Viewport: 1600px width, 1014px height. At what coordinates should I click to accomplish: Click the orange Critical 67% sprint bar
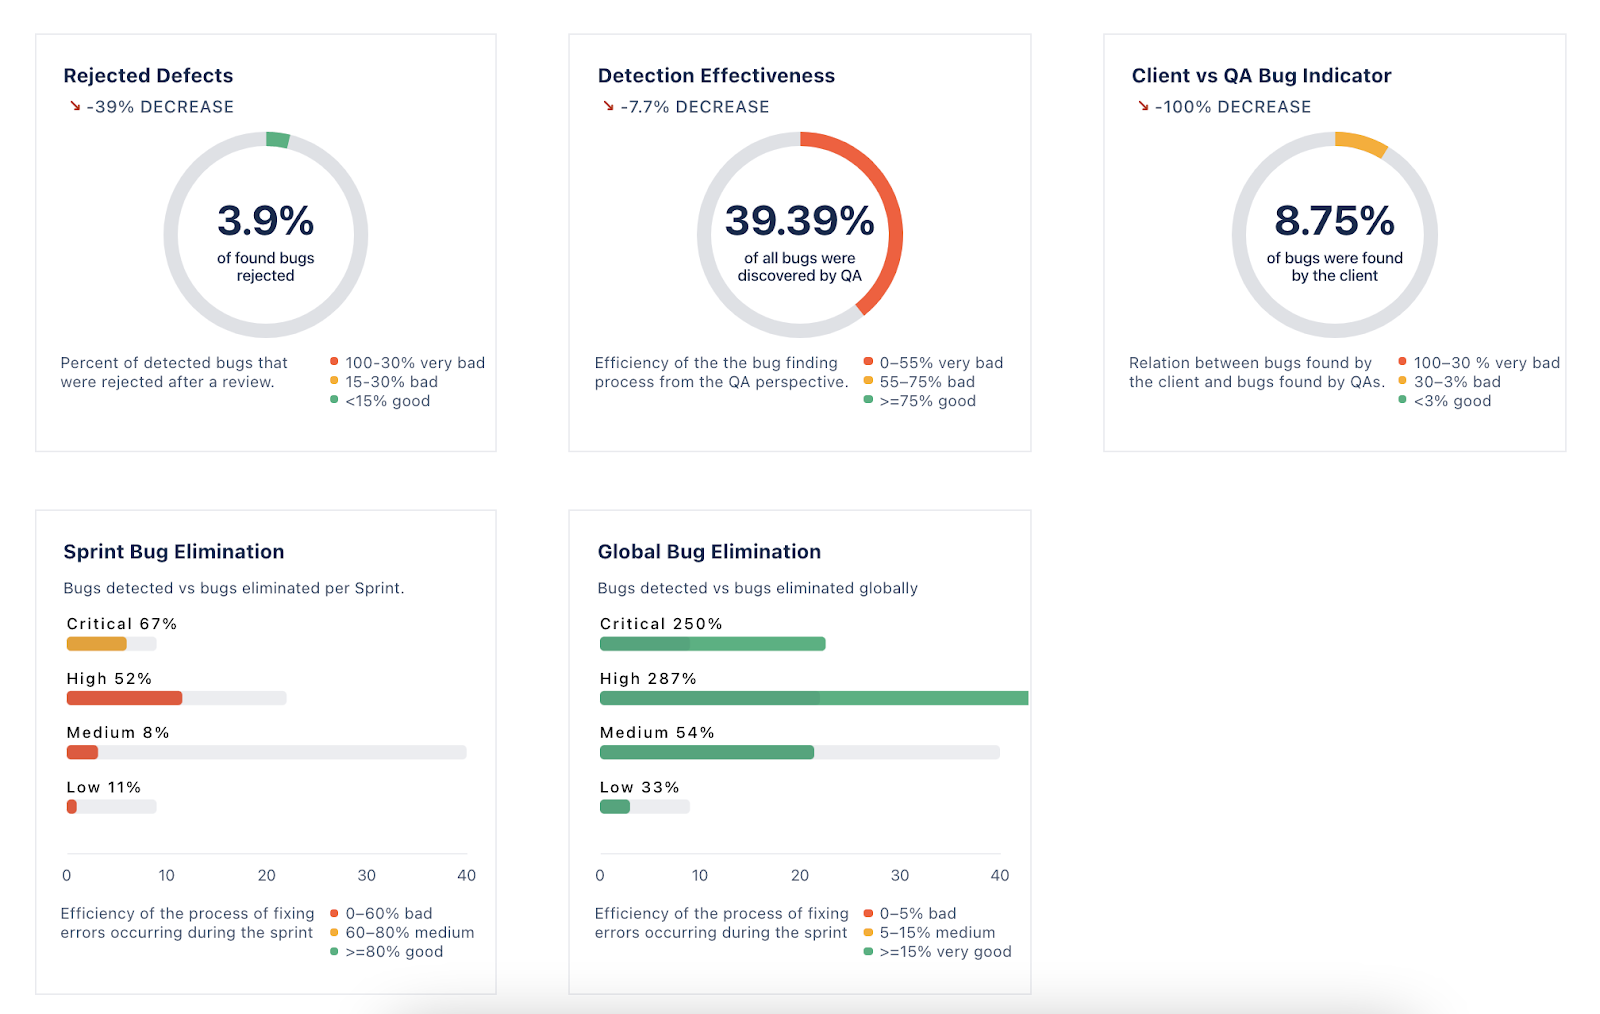(x=97, y=644)
